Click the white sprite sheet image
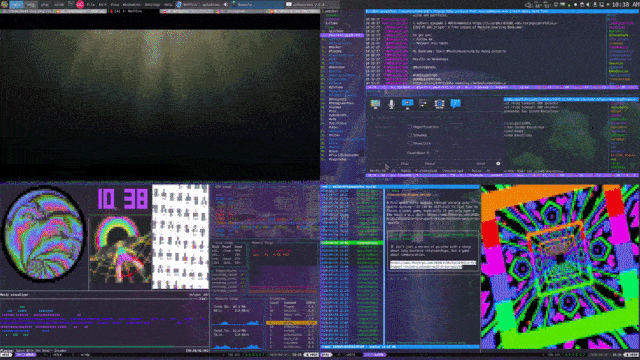 click(180, 237)
